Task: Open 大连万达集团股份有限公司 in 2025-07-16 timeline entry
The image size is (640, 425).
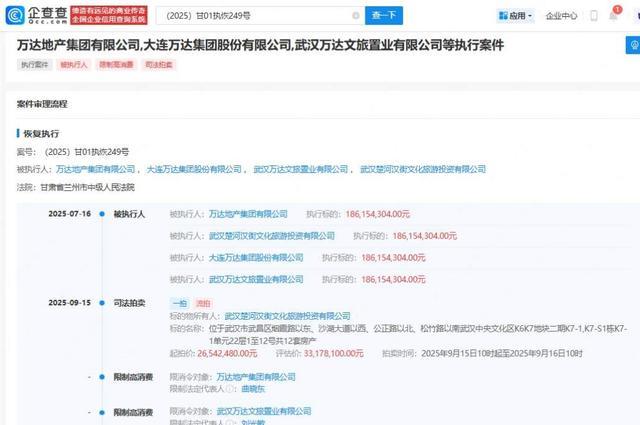Action: (x=256, y=258)
